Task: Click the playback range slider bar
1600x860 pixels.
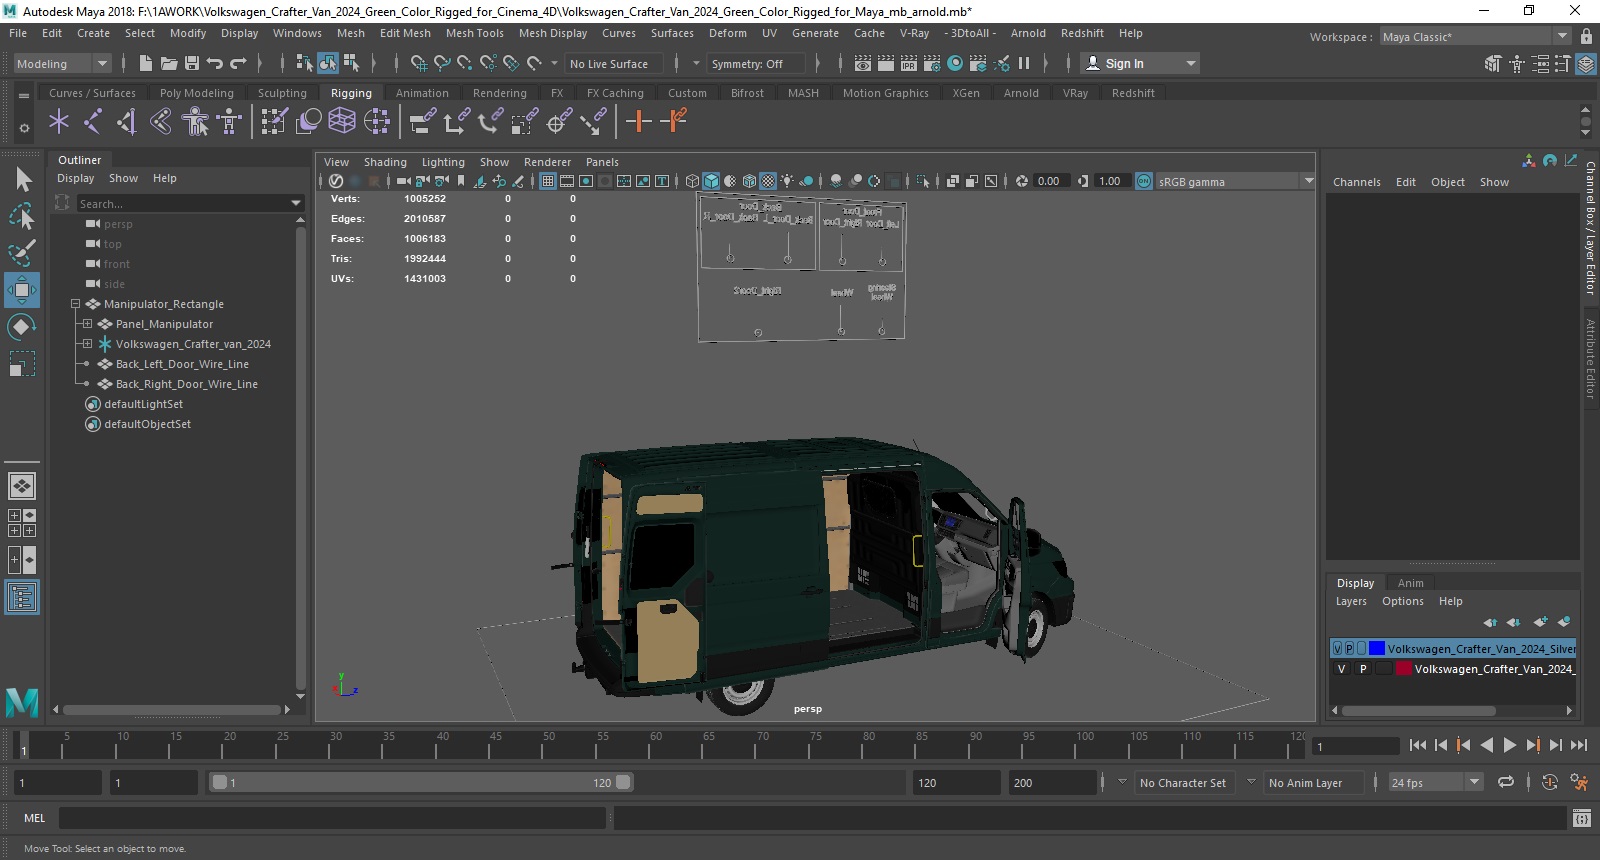Action: point(420,783)
